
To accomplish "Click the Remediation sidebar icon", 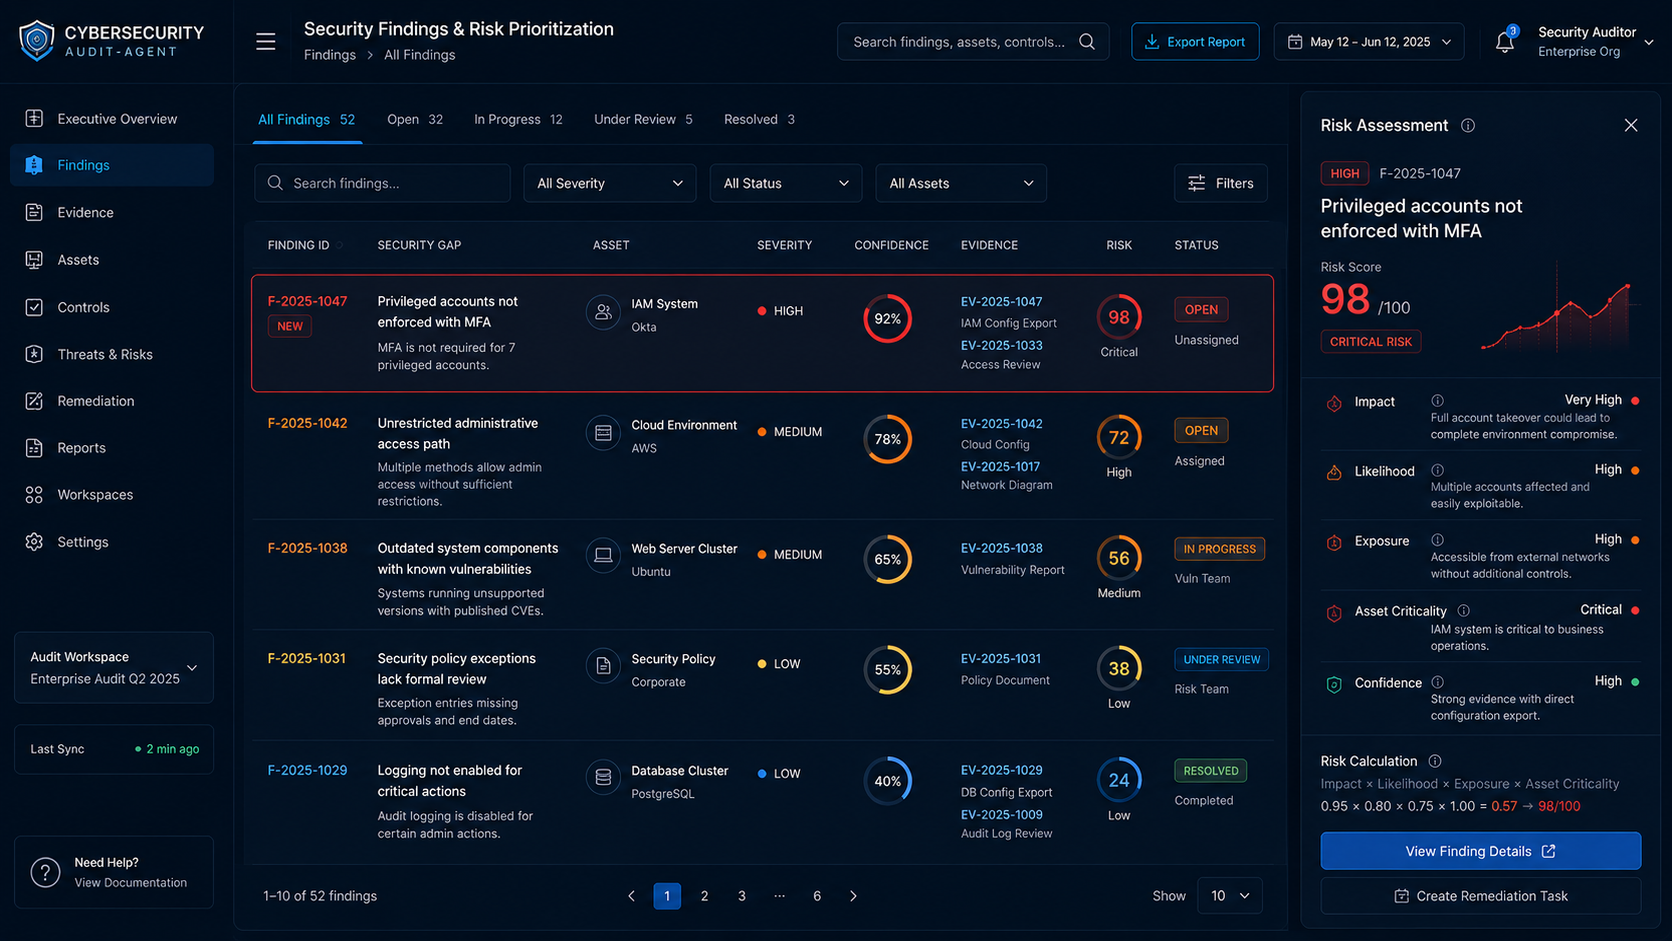I will 34,401.
